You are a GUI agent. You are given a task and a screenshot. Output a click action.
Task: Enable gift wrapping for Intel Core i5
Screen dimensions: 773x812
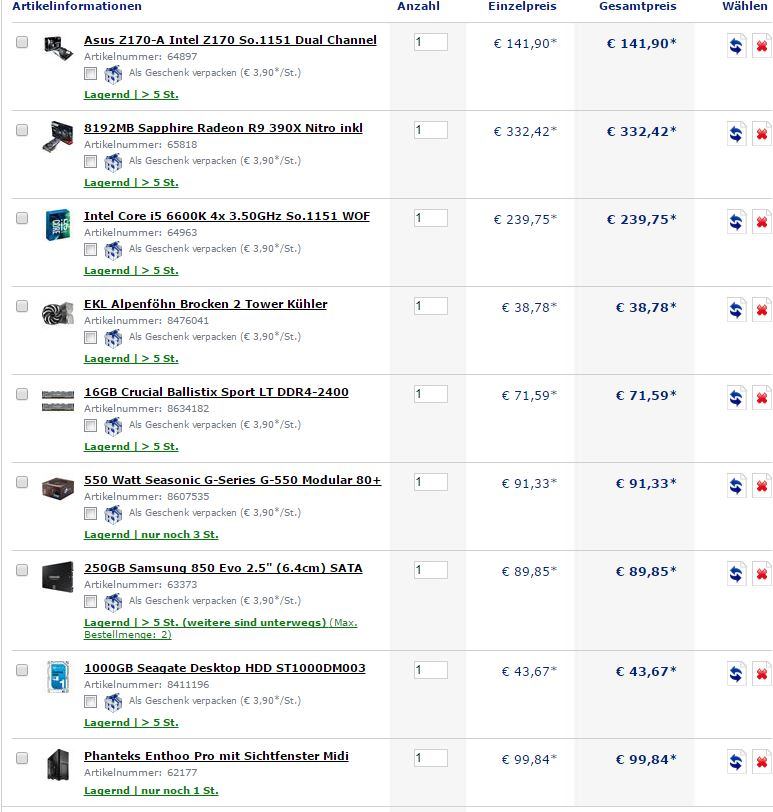91,249
